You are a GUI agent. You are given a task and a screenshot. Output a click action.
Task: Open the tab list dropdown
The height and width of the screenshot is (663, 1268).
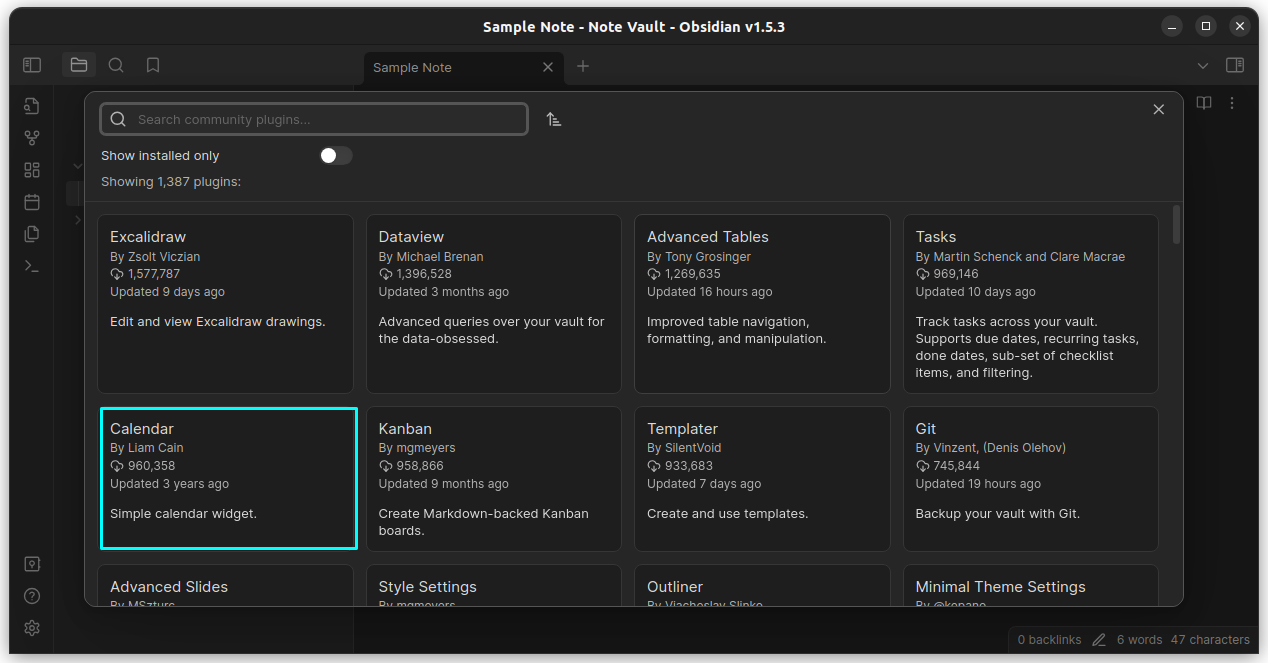pos(1203,64)
